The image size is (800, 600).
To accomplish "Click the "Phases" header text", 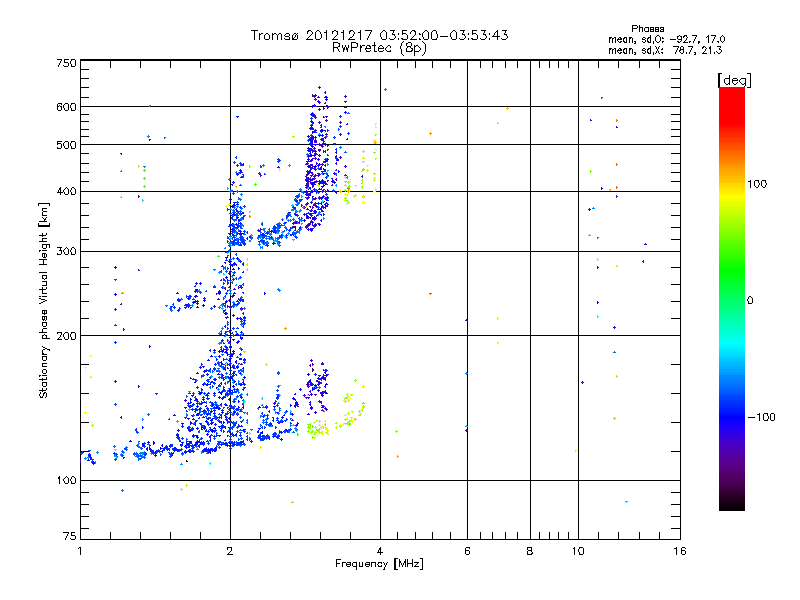I will pos(647,29).
